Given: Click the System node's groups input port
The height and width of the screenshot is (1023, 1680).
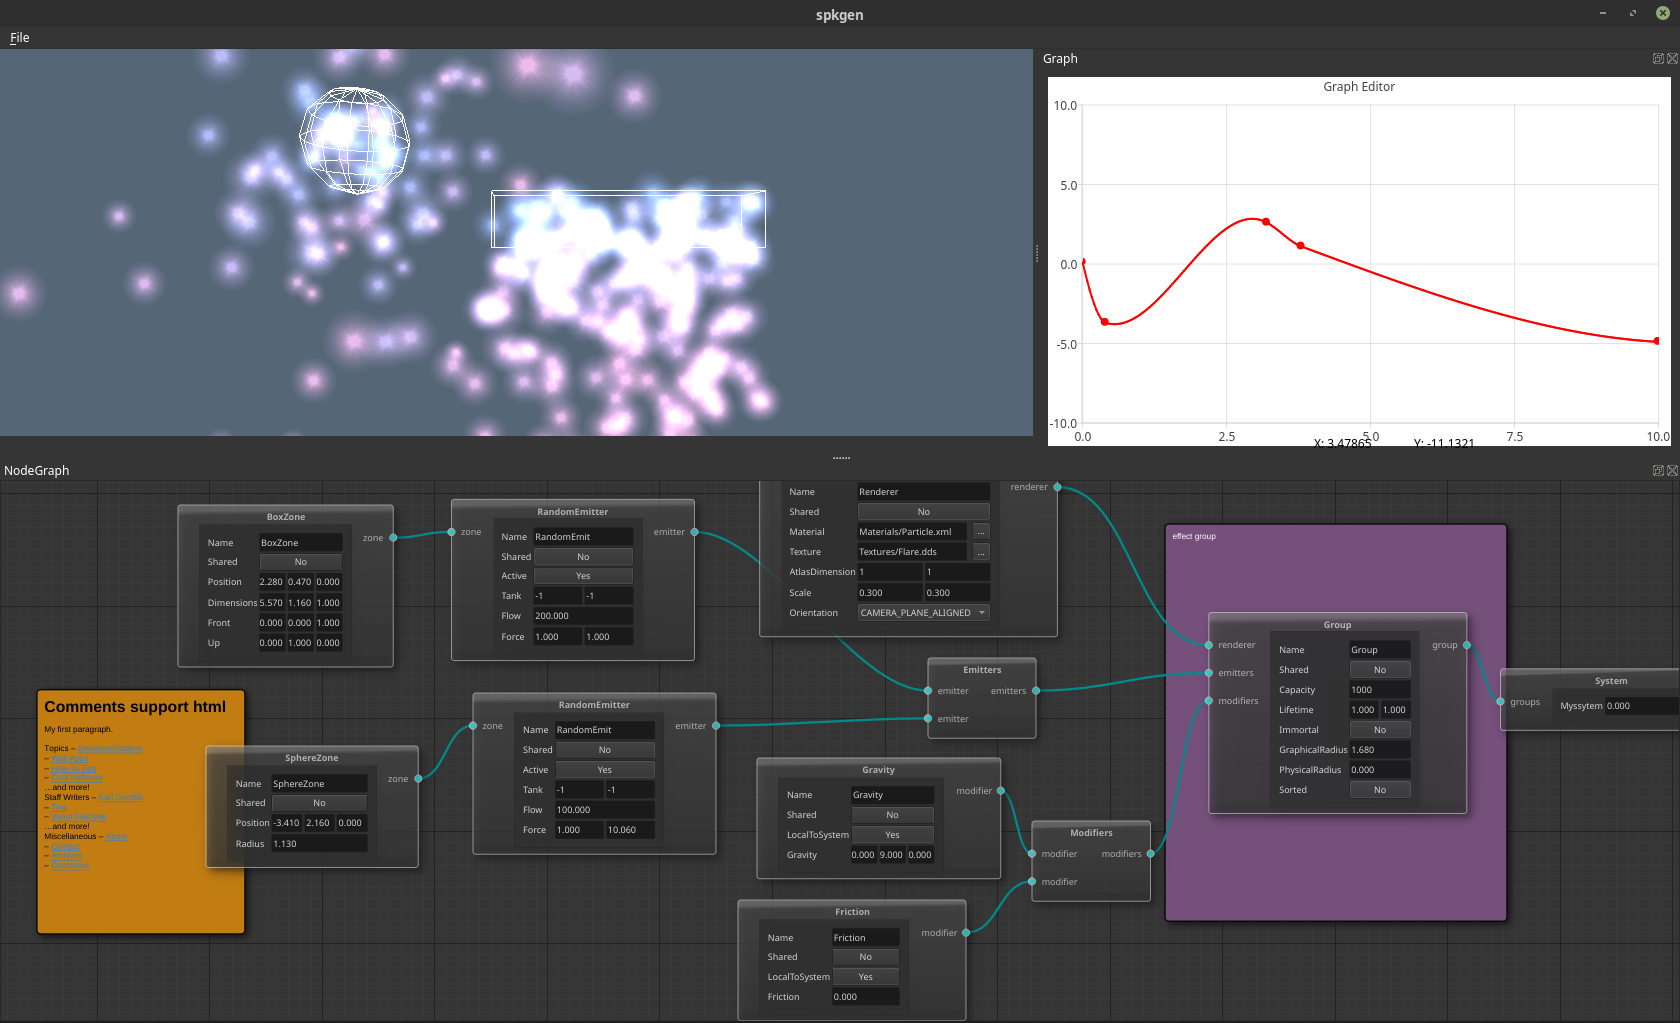Looking at the screenshot, I should pos(1500,702).
